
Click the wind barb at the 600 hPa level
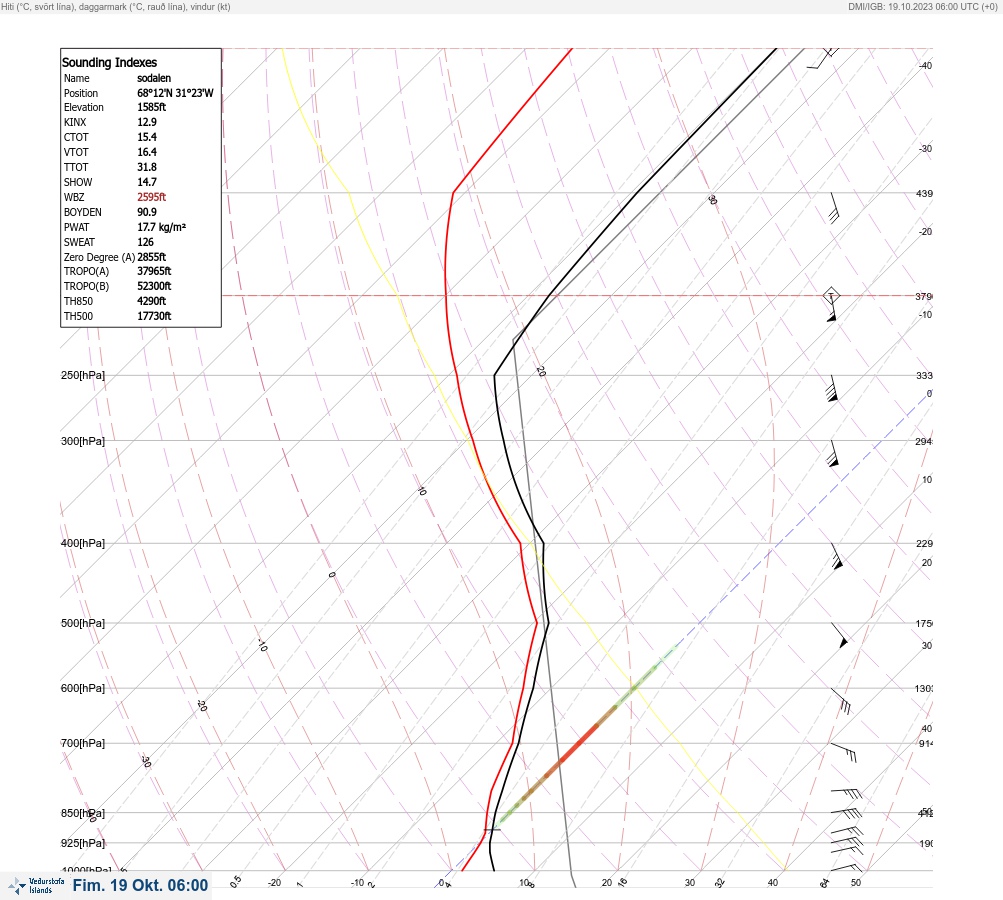[x=841, y=701]
